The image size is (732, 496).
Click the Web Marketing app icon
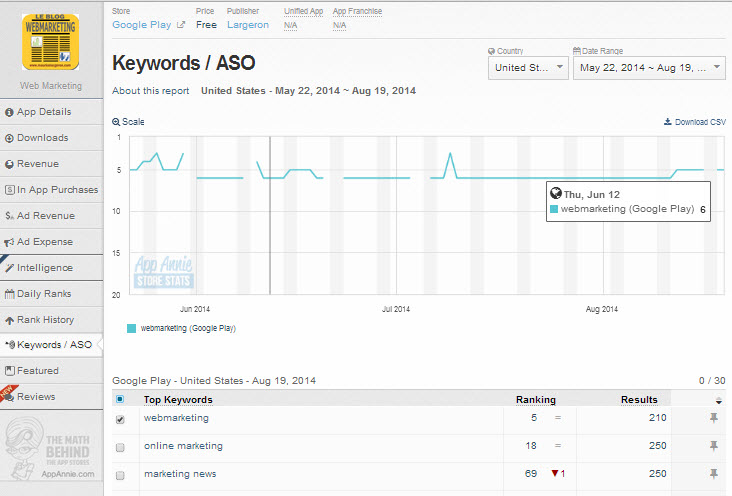50,42
